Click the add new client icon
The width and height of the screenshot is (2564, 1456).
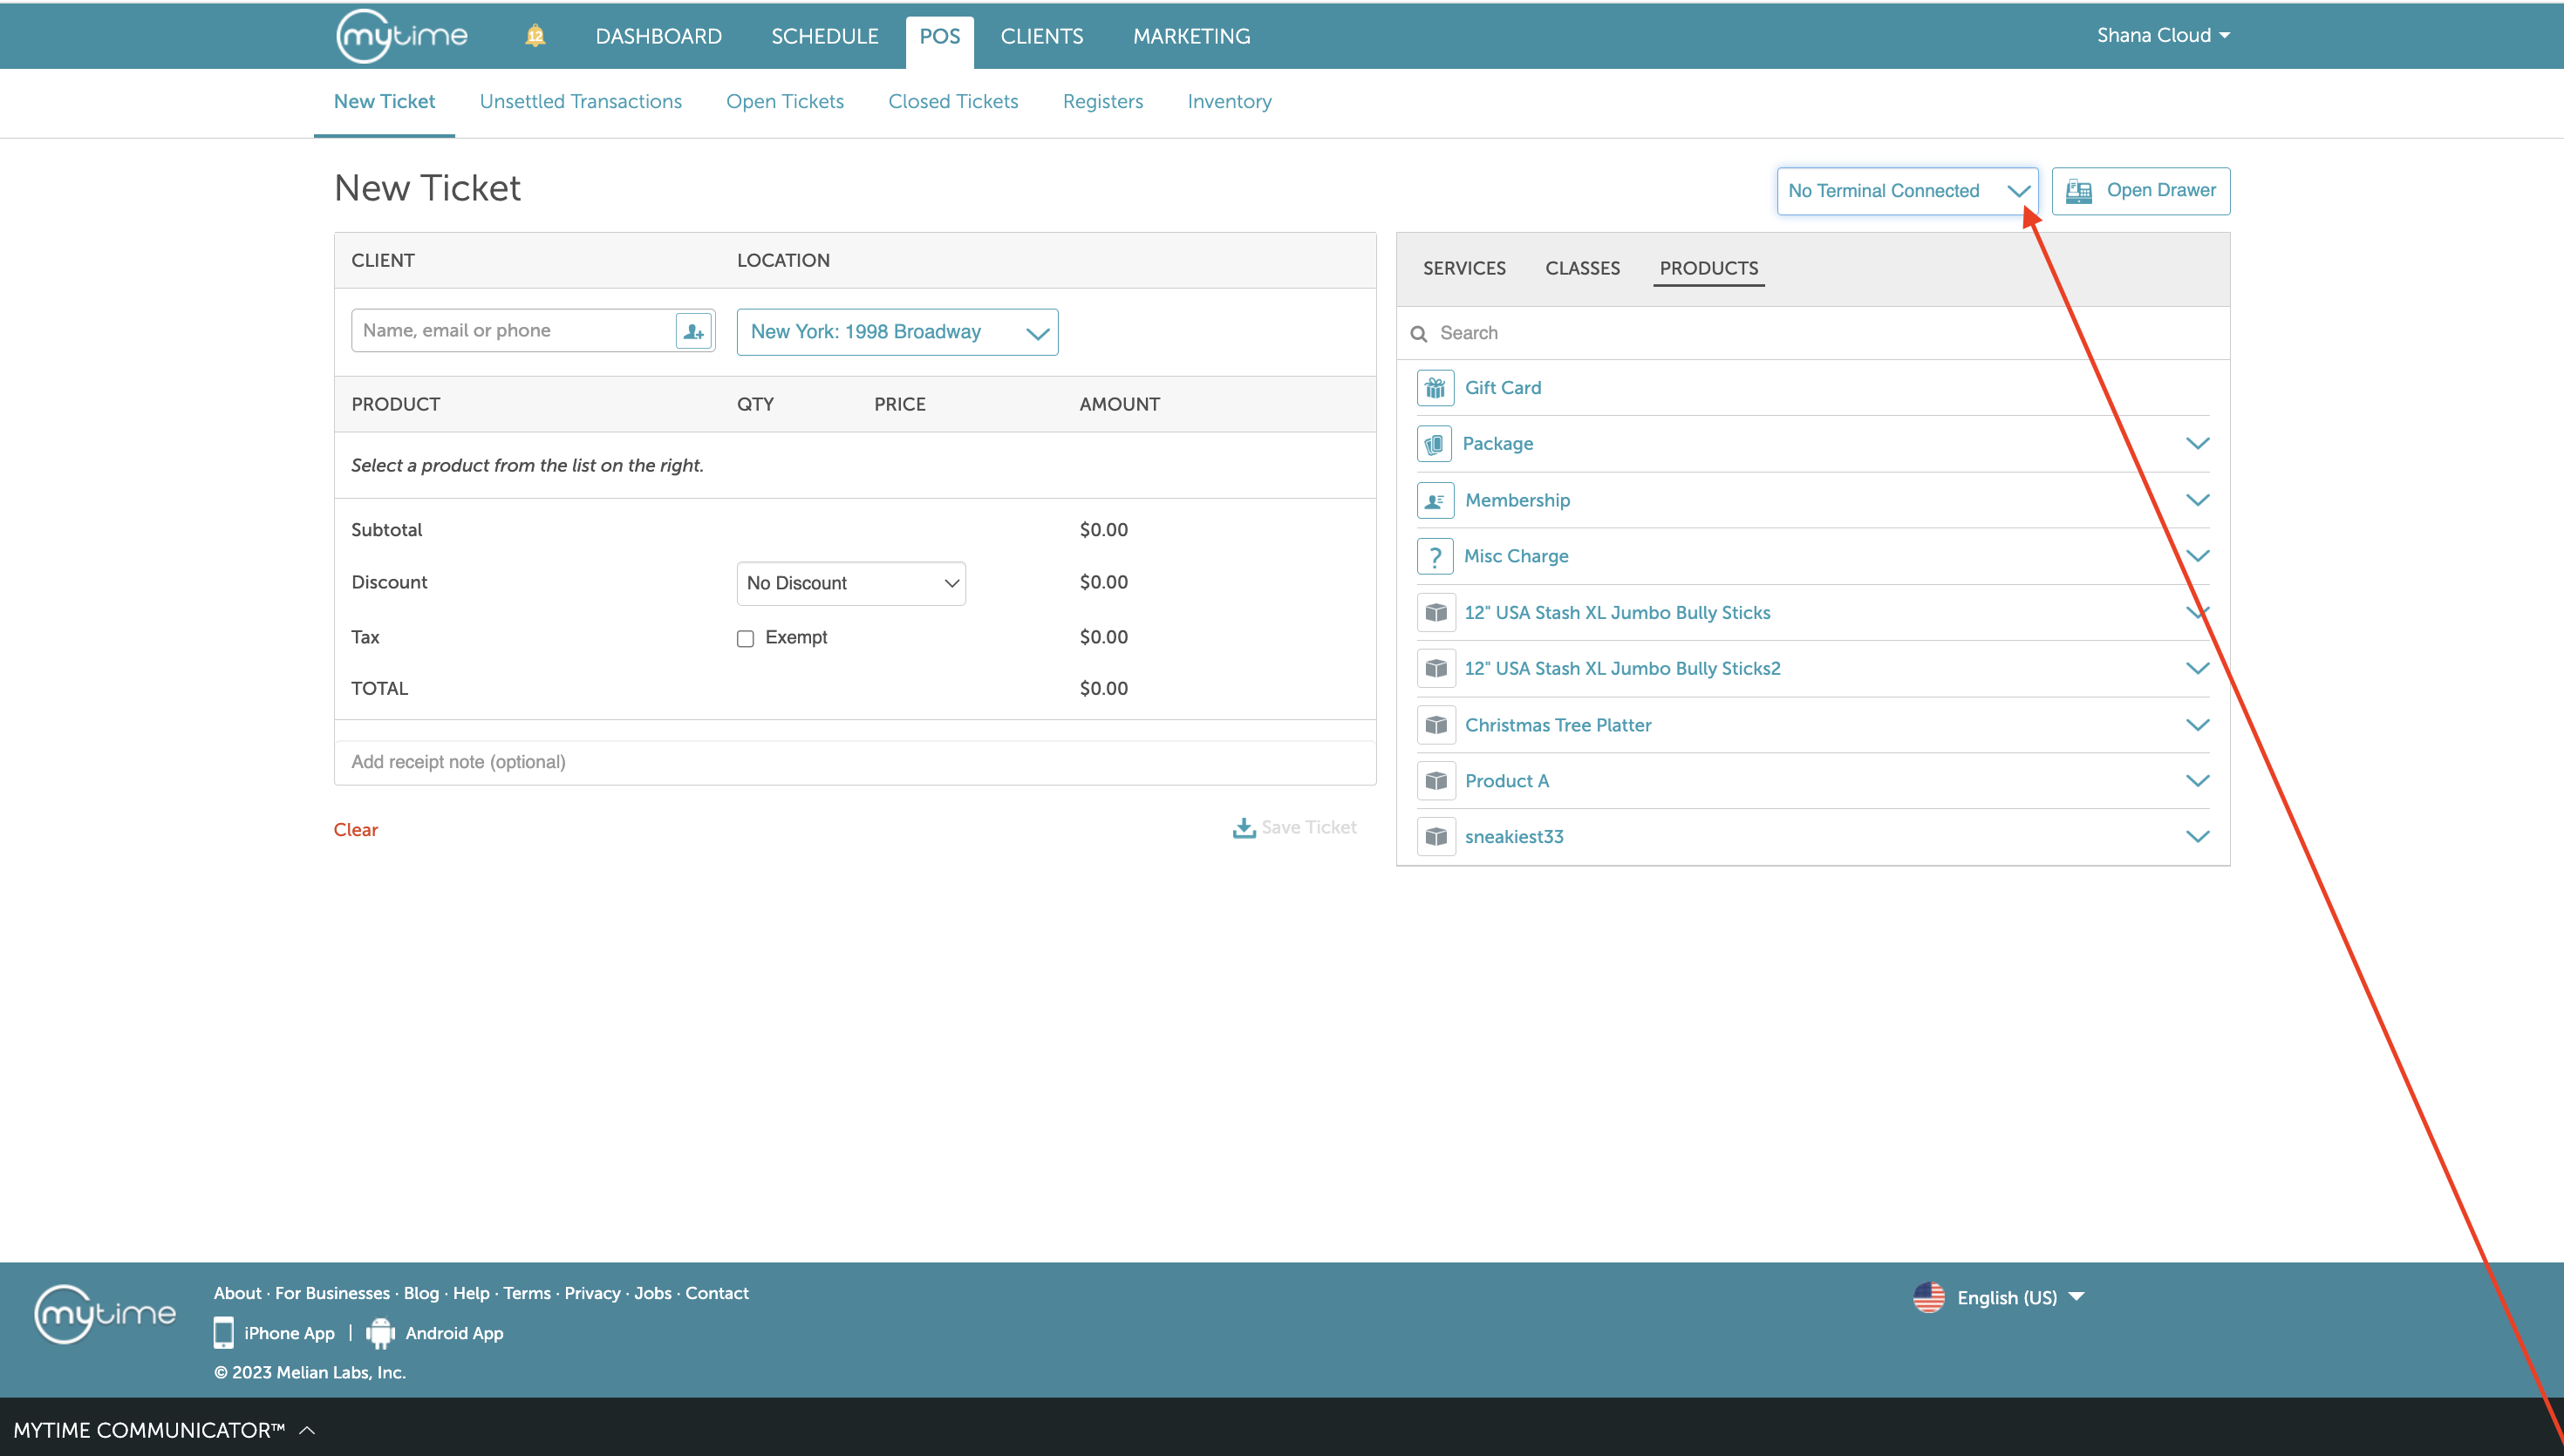(693, 331)
